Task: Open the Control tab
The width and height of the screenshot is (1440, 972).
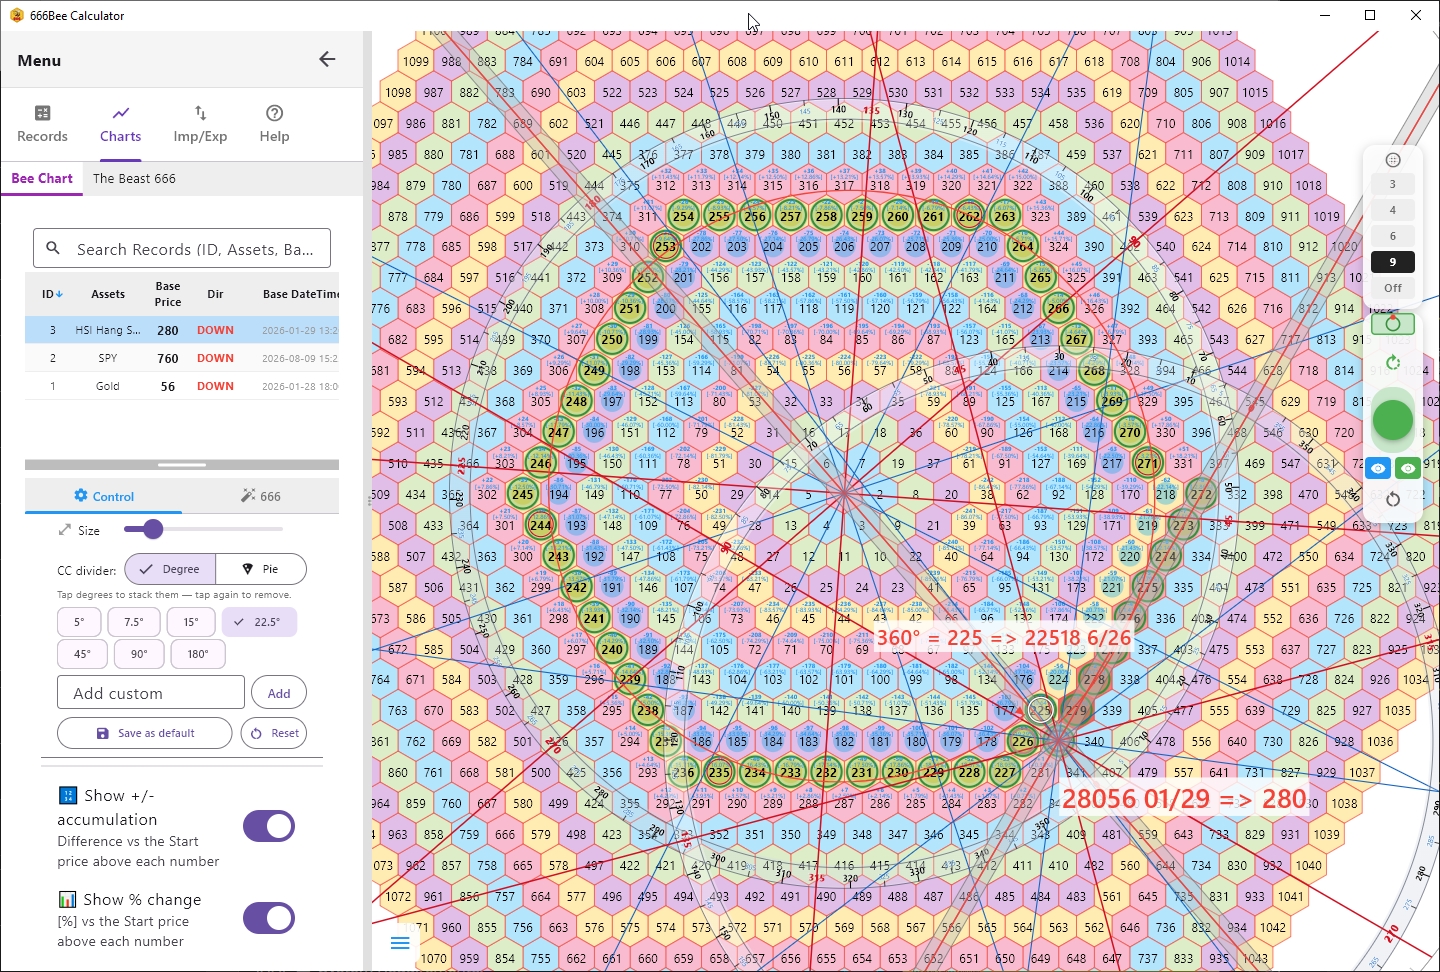Action: 104,496
